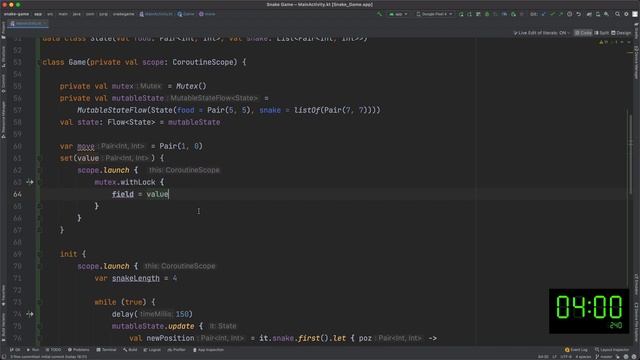Click the cursor position indicator in status bar
640x360 pixels.
click(x=543, y=357)
